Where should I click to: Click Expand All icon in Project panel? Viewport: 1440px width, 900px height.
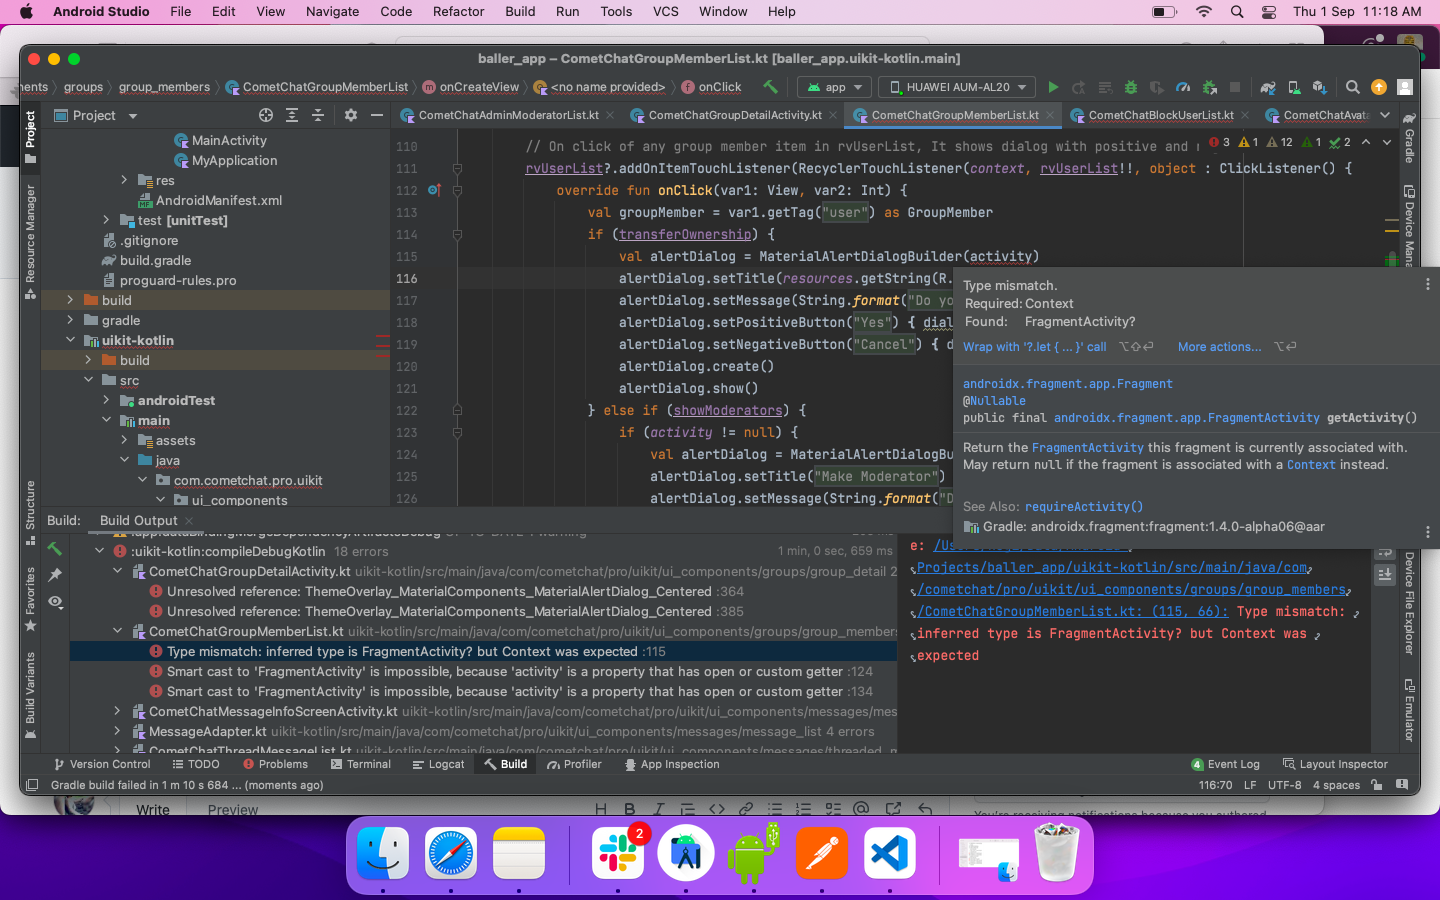(292, 115)
